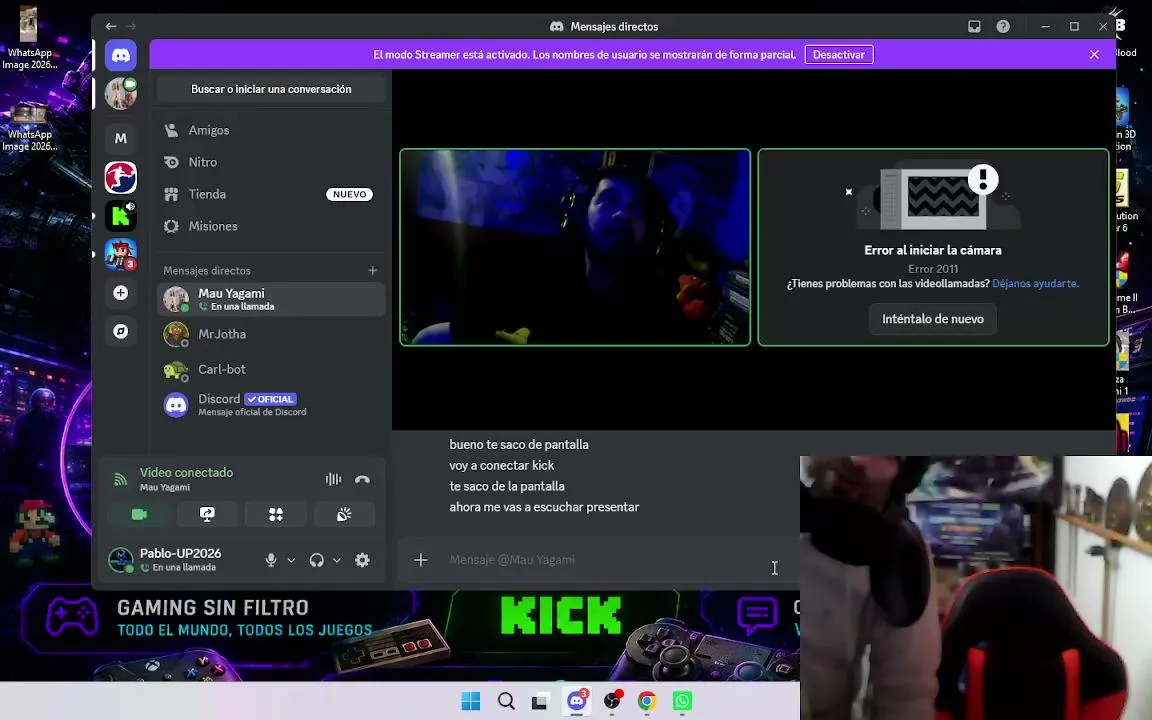Viewport: 1152px width, 720px height.
Task: Click connection signal icon near Video conectado
Action: (120, 480)
